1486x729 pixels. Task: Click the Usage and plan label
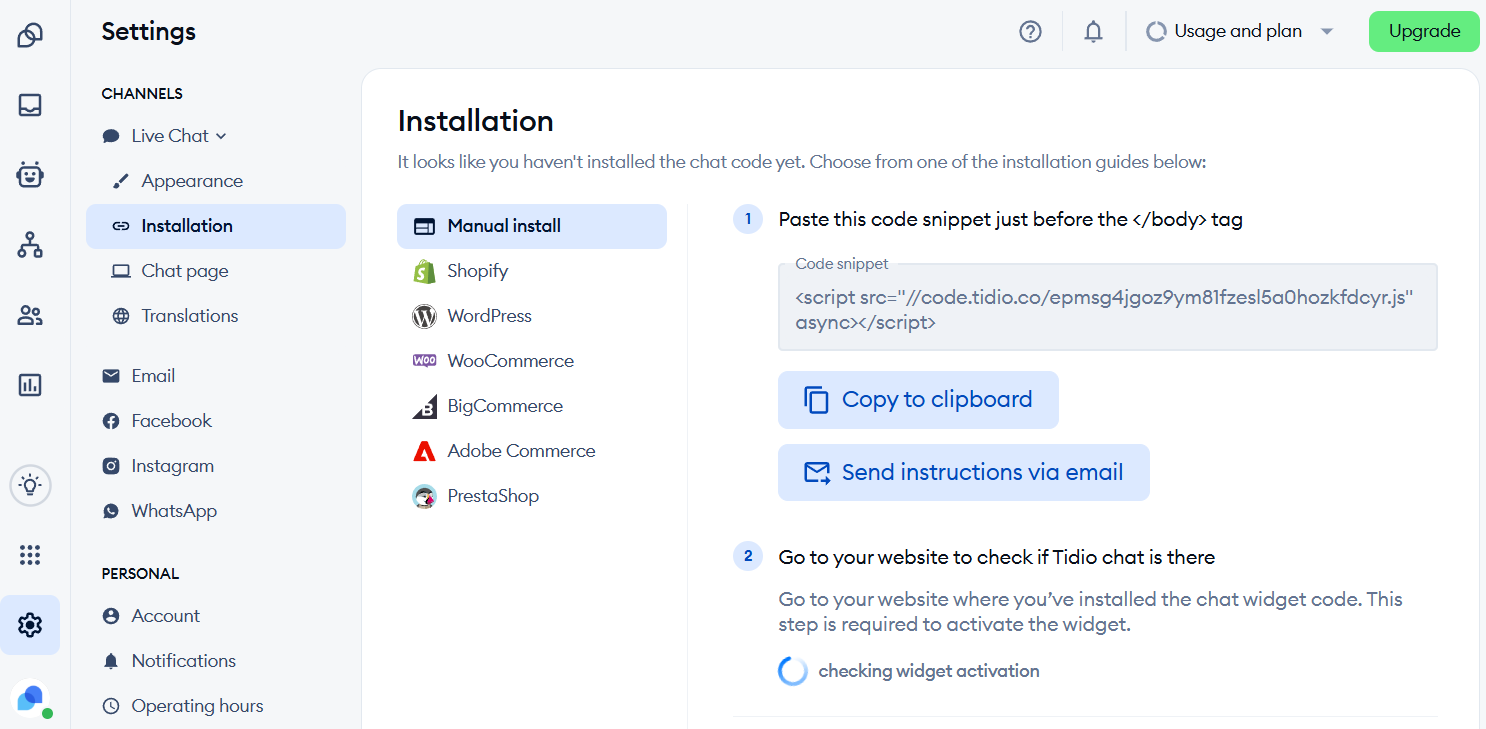click(x=1238, y=32)
